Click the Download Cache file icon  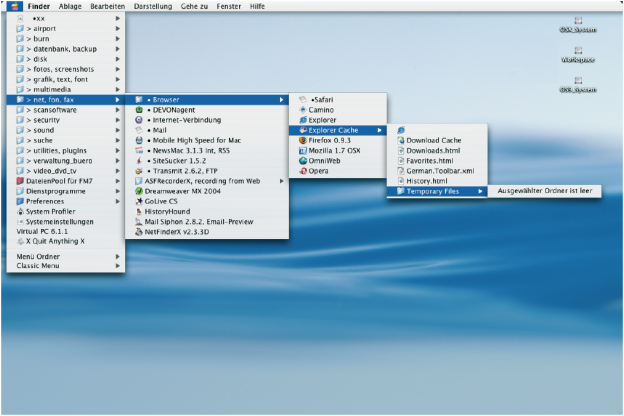[401, 140]
